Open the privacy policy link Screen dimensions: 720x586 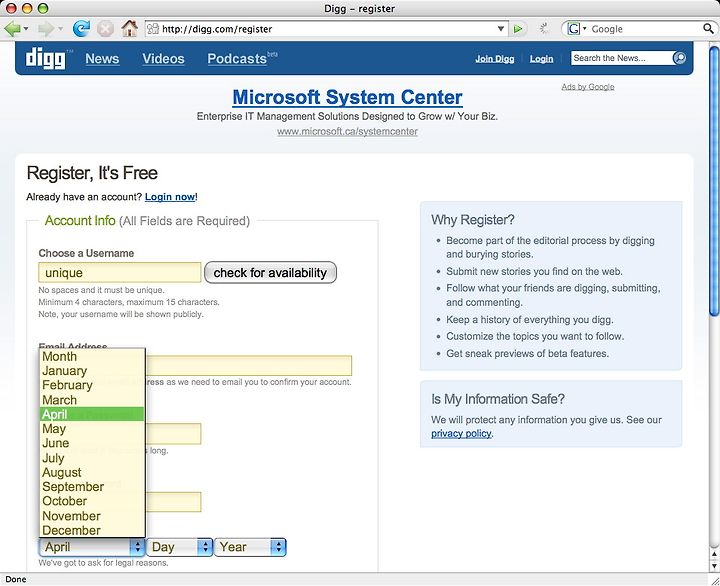coord(461,434)
